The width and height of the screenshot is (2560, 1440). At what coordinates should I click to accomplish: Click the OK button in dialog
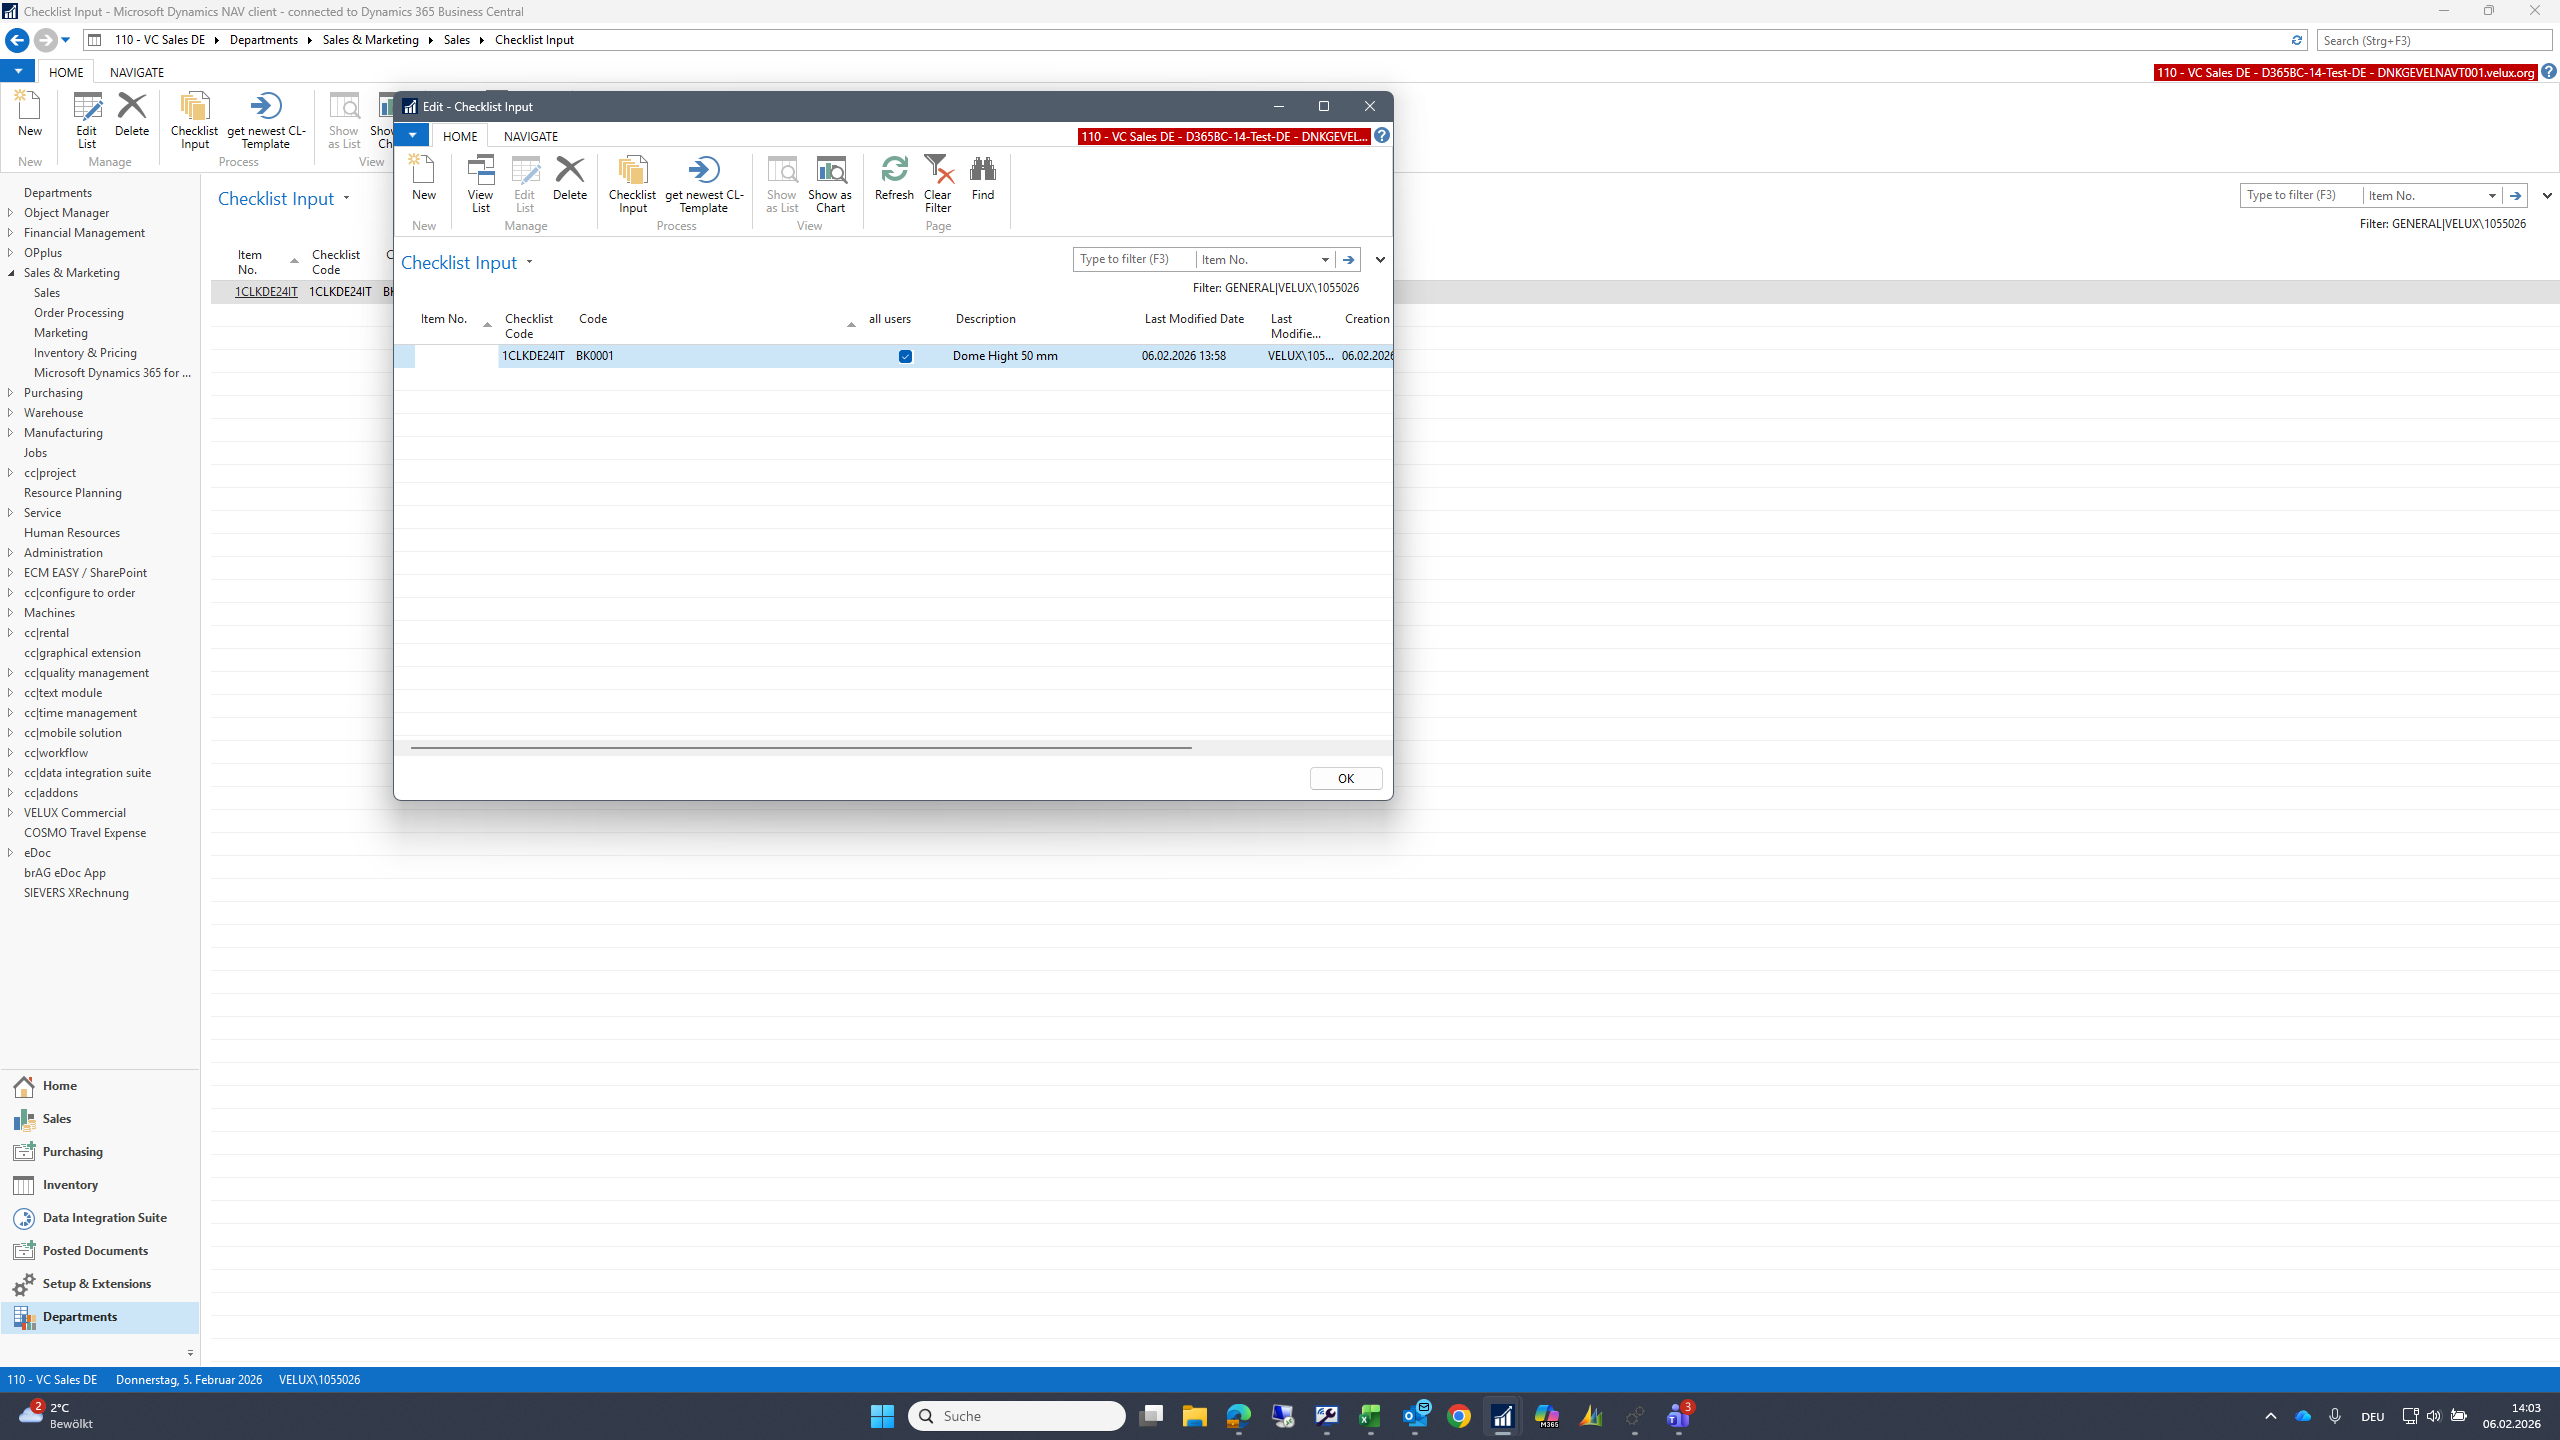pos(1346,779)
